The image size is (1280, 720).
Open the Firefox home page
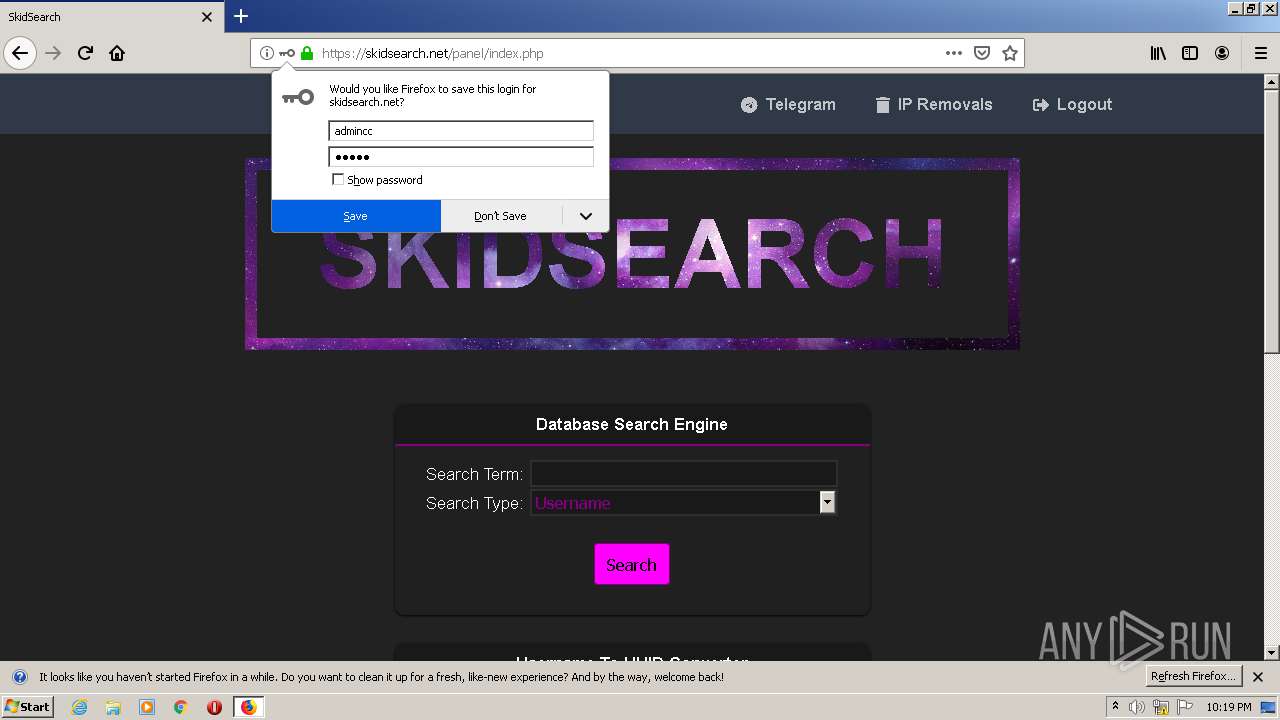pos(117,53)
